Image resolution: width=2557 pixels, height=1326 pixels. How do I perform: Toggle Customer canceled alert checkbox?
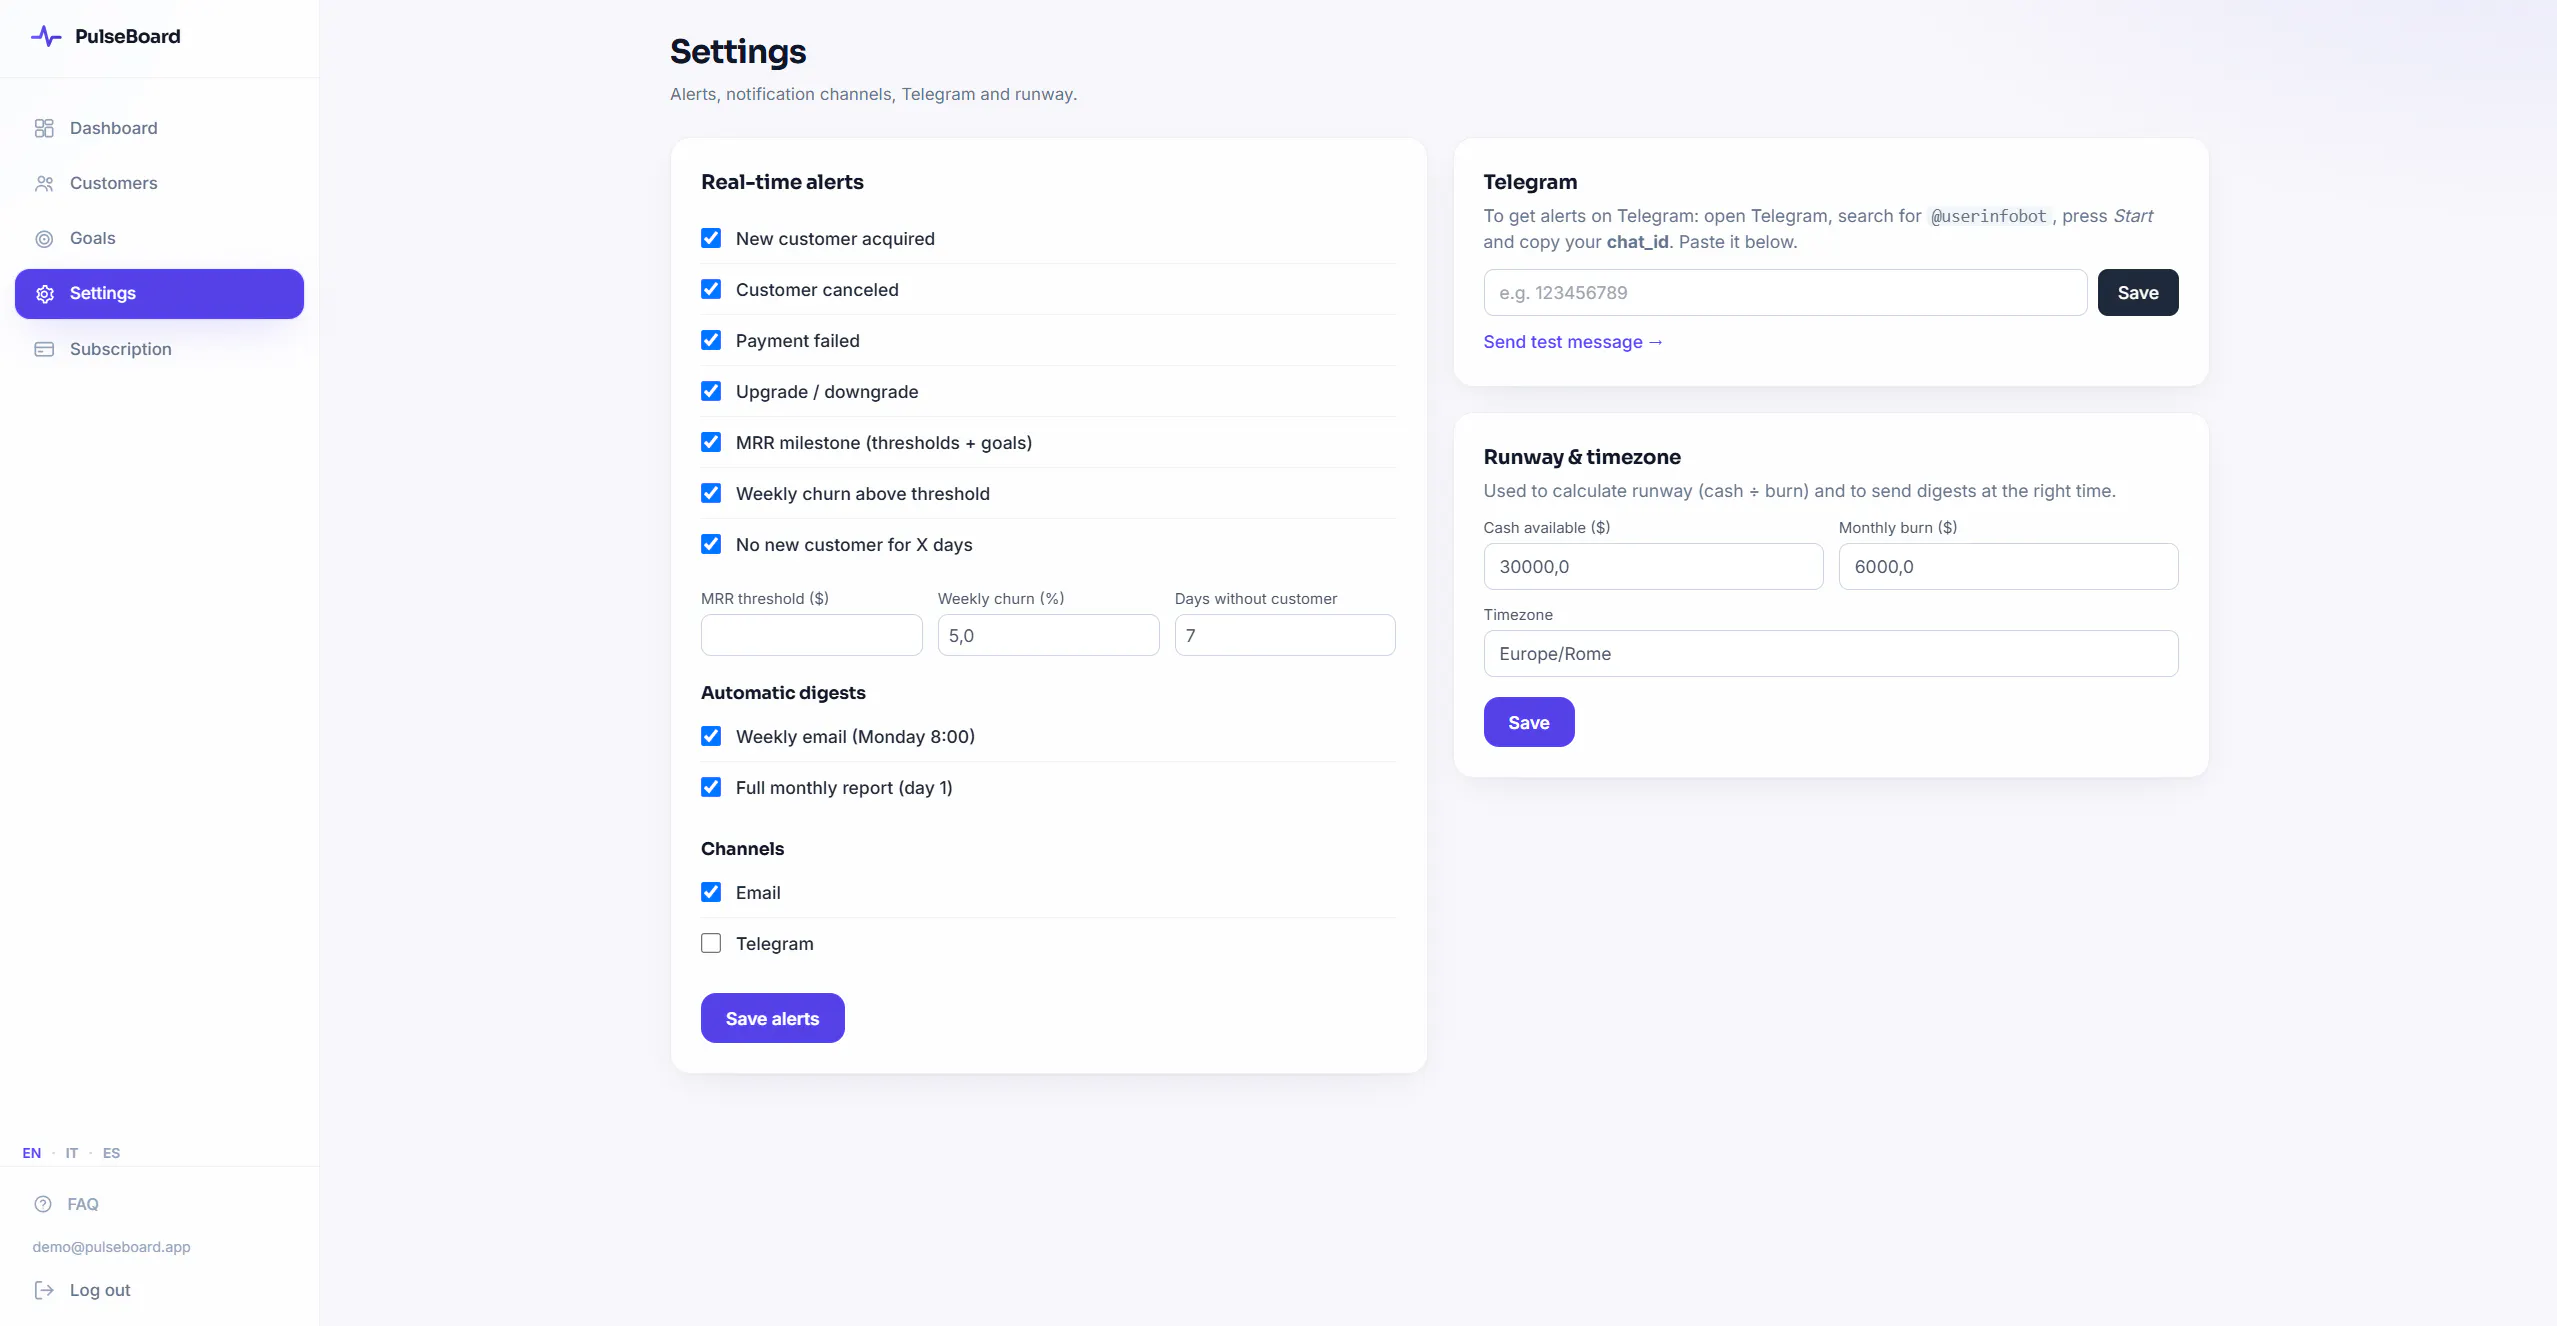711,289
